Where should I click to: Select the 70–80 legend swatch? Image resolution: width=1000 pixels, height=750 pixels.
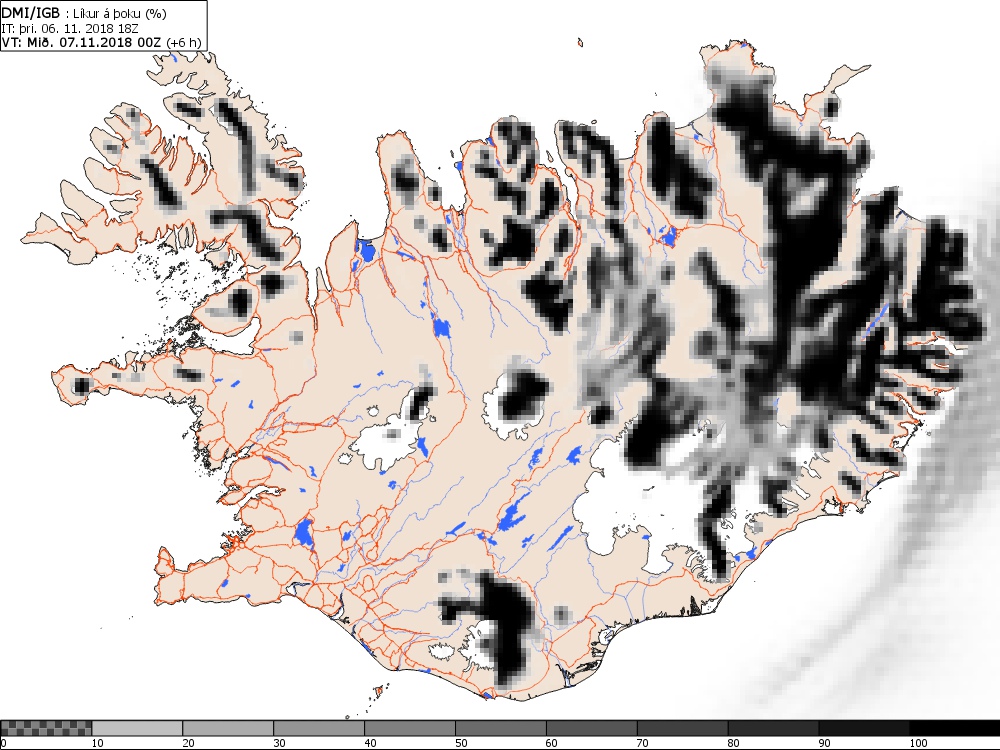pyautogui.click(x=682, y=728)
